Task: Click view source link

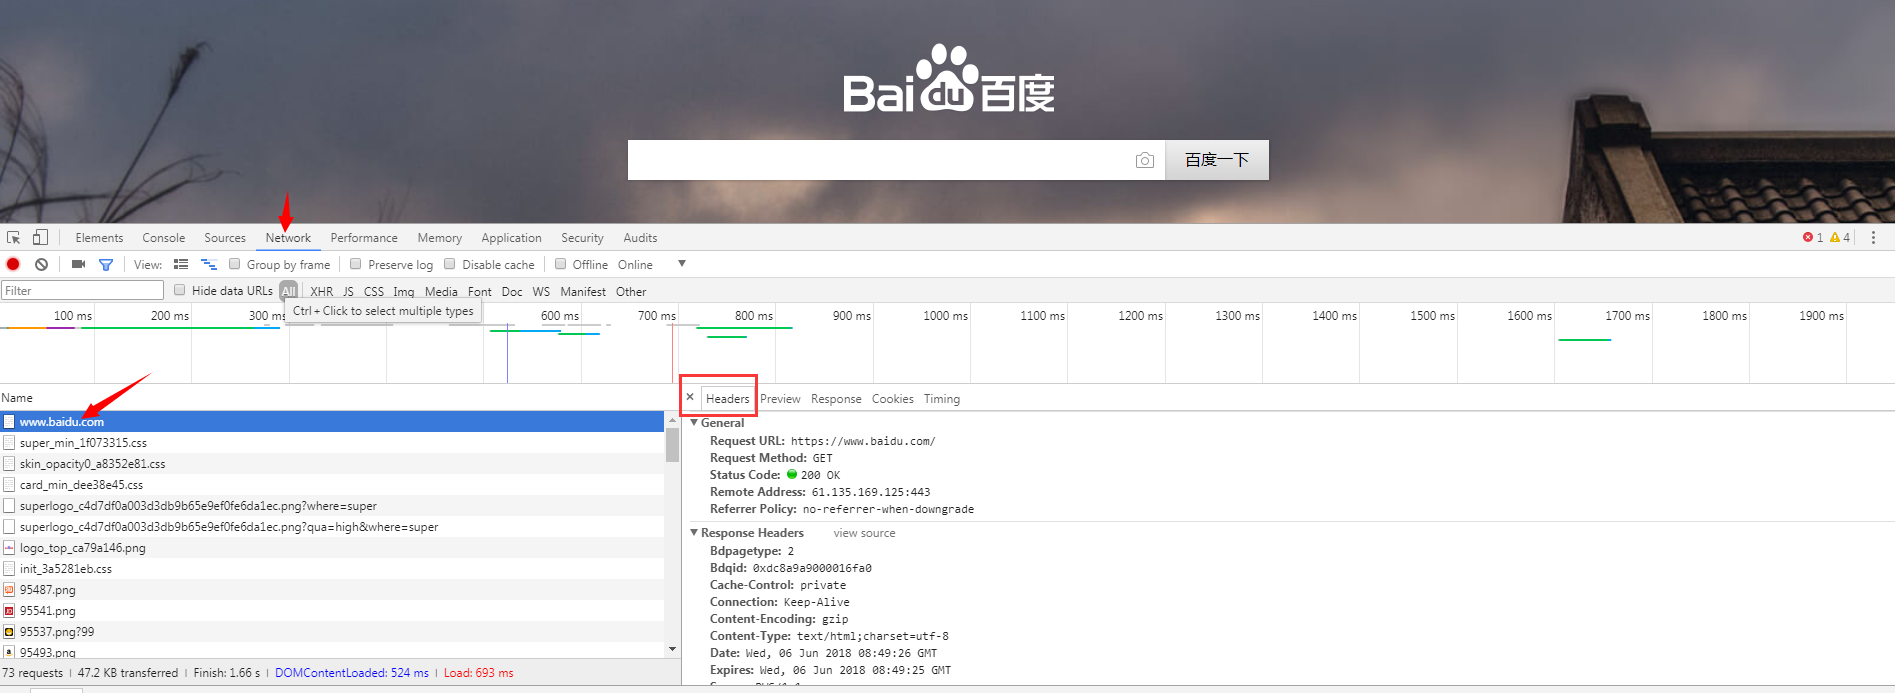Action: [x=864, y=533]
